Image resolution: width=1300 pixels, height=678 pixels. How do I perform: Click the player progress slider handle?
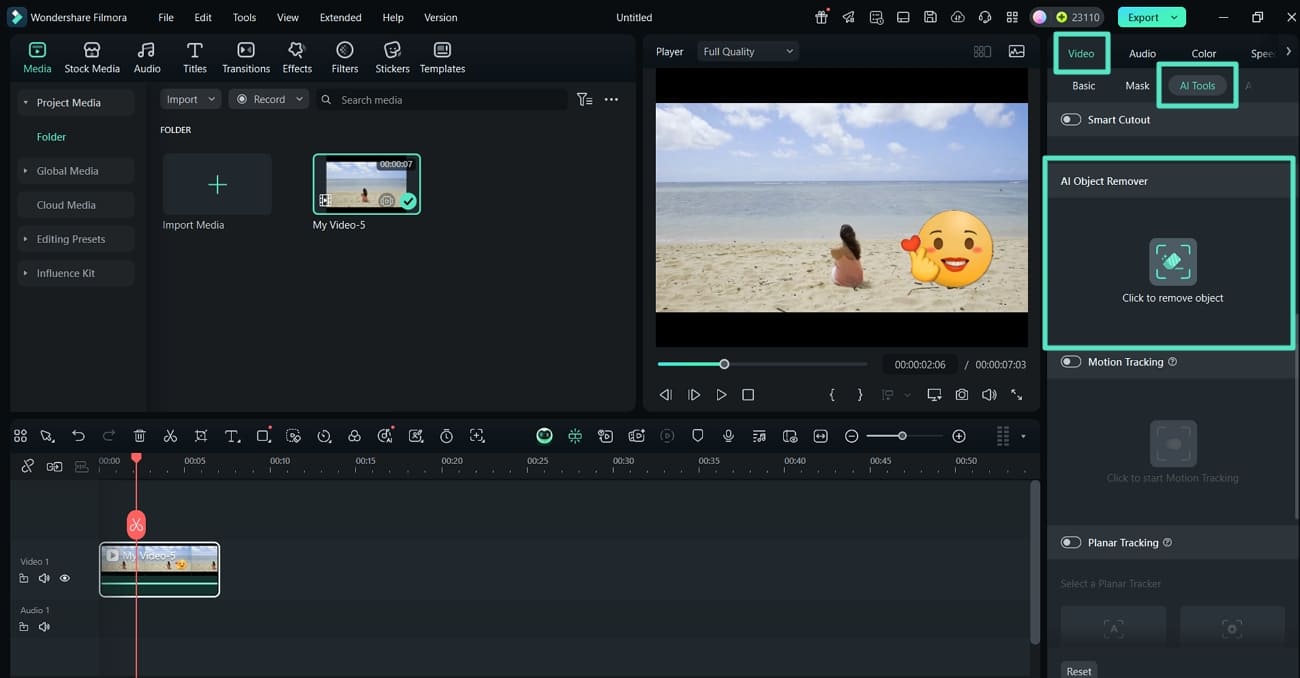click(724, 364)
